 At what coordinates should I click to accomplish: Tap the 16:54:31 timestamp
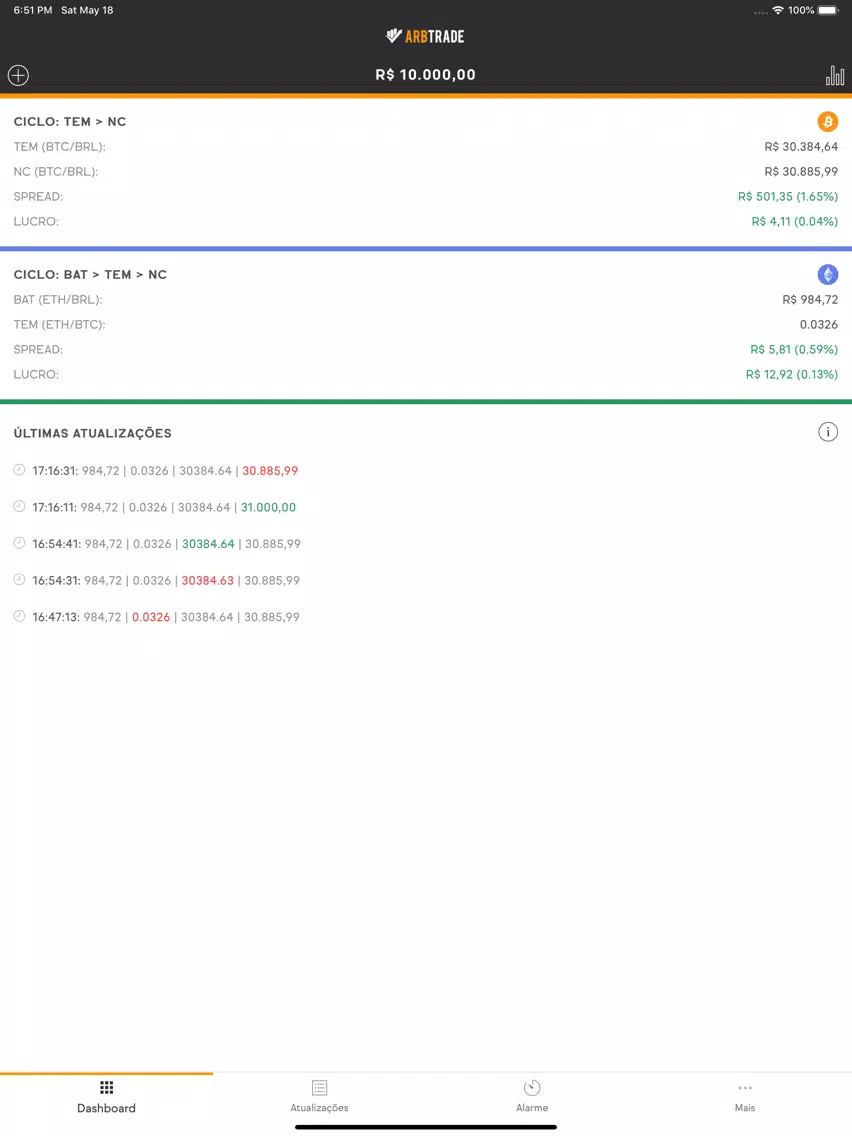pos(57,580)
